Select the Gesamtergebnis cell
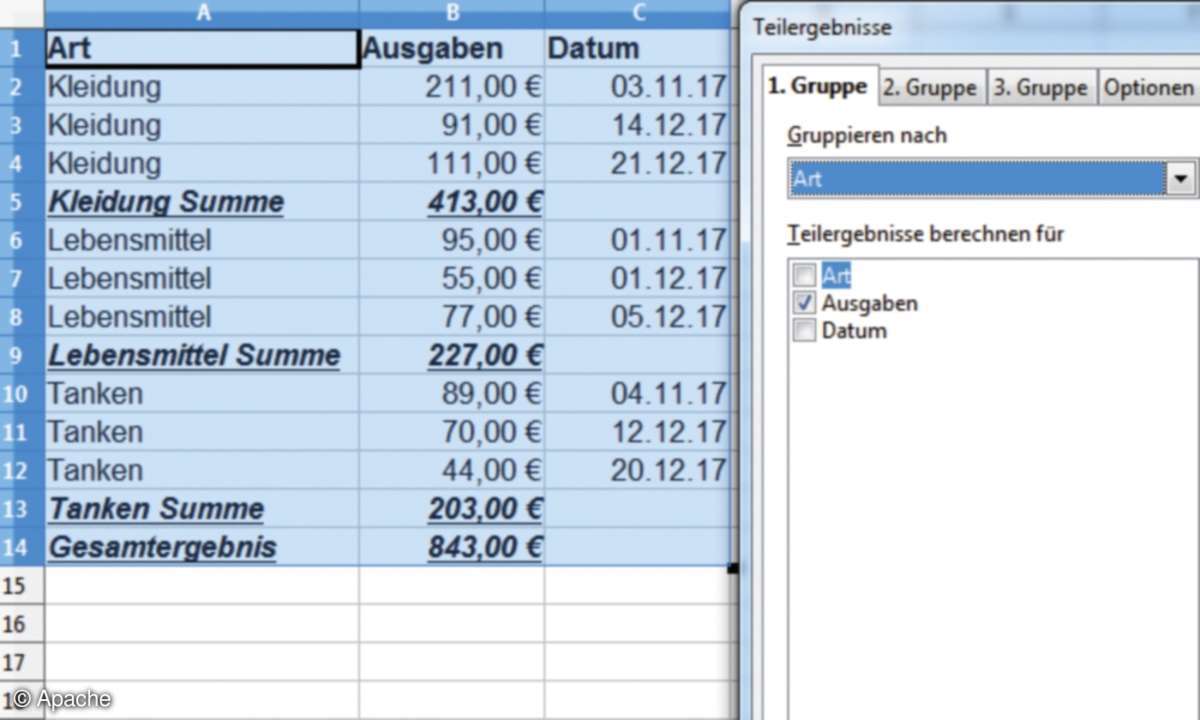This screenshot has width=1200, height=720. 202,547
